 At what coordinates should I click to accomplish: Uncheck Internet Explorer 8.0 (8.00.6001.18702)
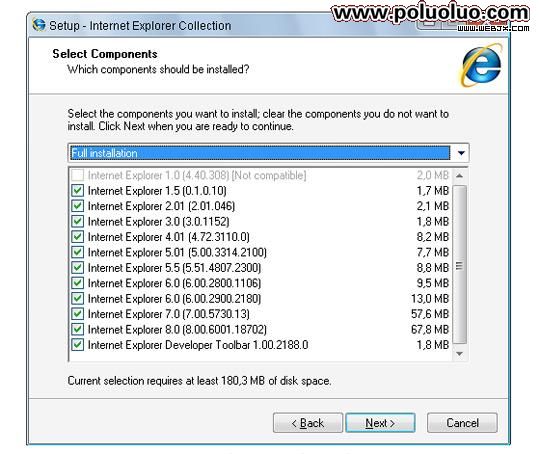77,329
